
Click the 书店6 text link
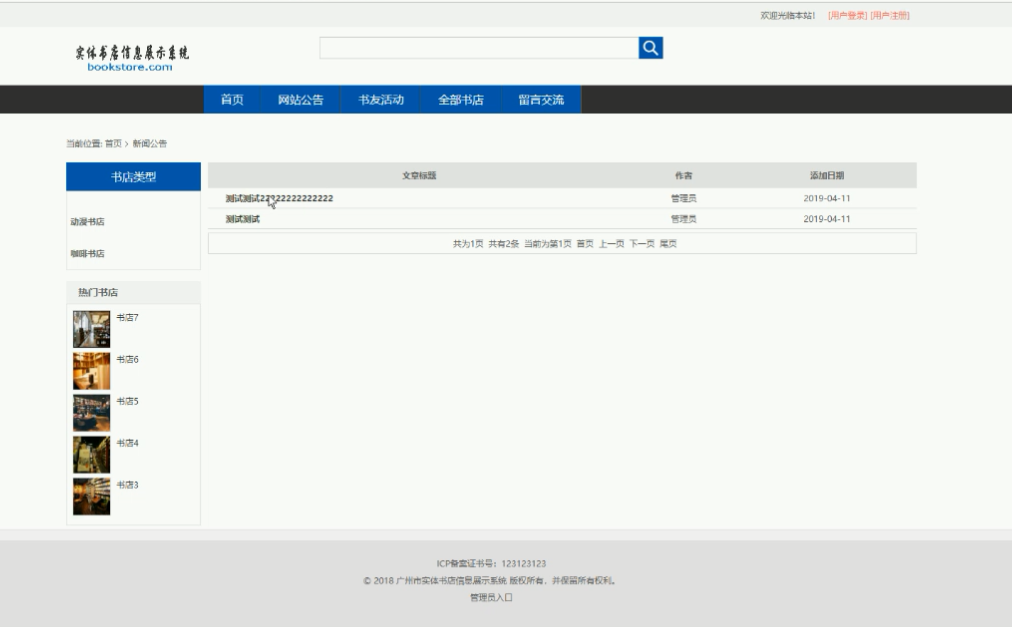coord(127,360)
